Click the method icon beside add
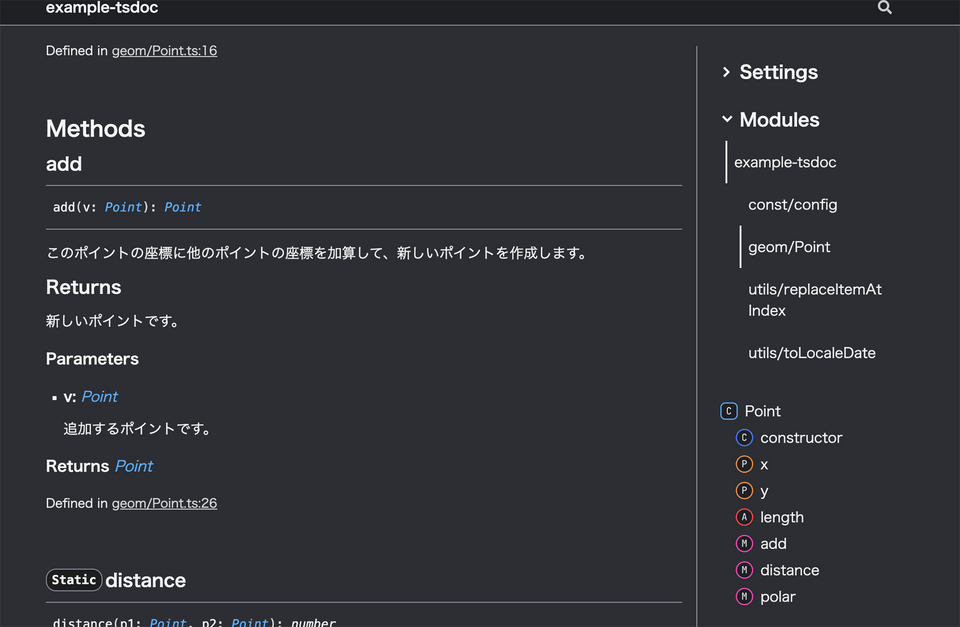The height and width of the screenshot is (627, 960). coord(744,543)
